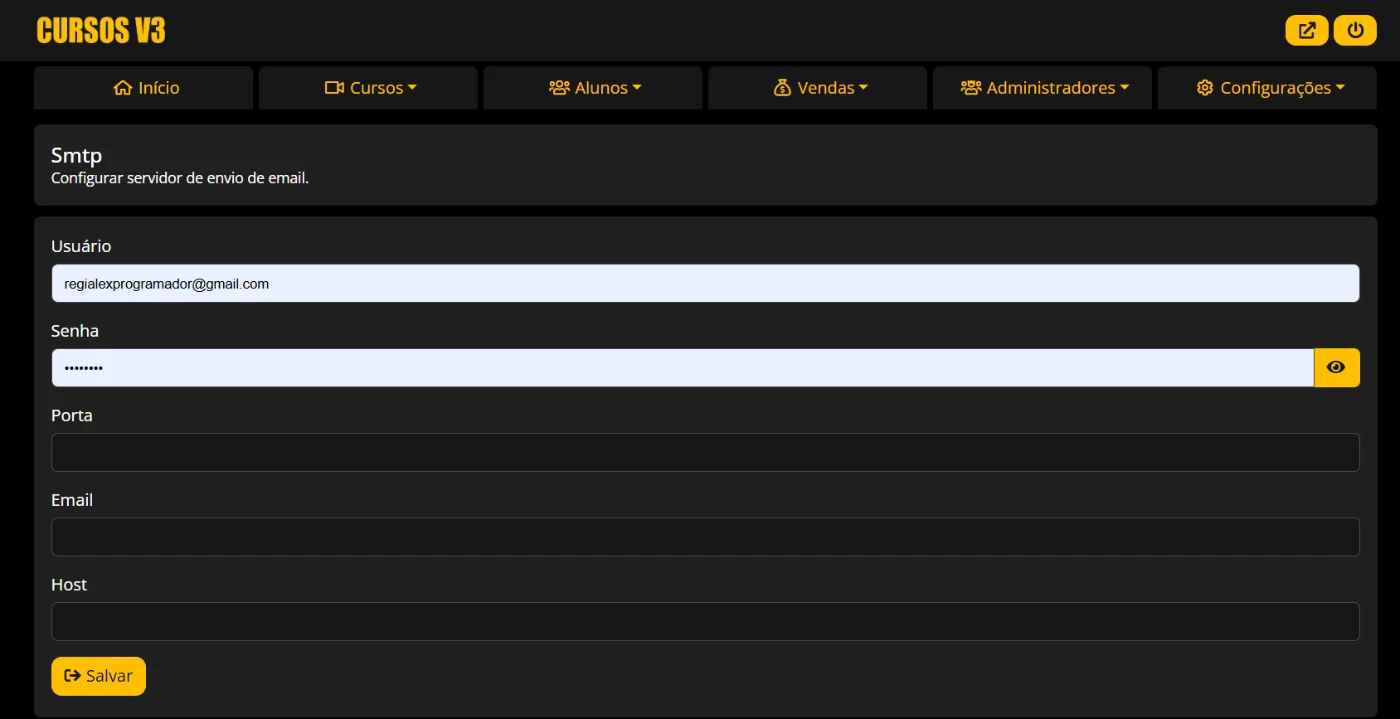Toggle password visibility with the eye button
The width and height of the screenshot is (1400, 719).
(1336, 368)
